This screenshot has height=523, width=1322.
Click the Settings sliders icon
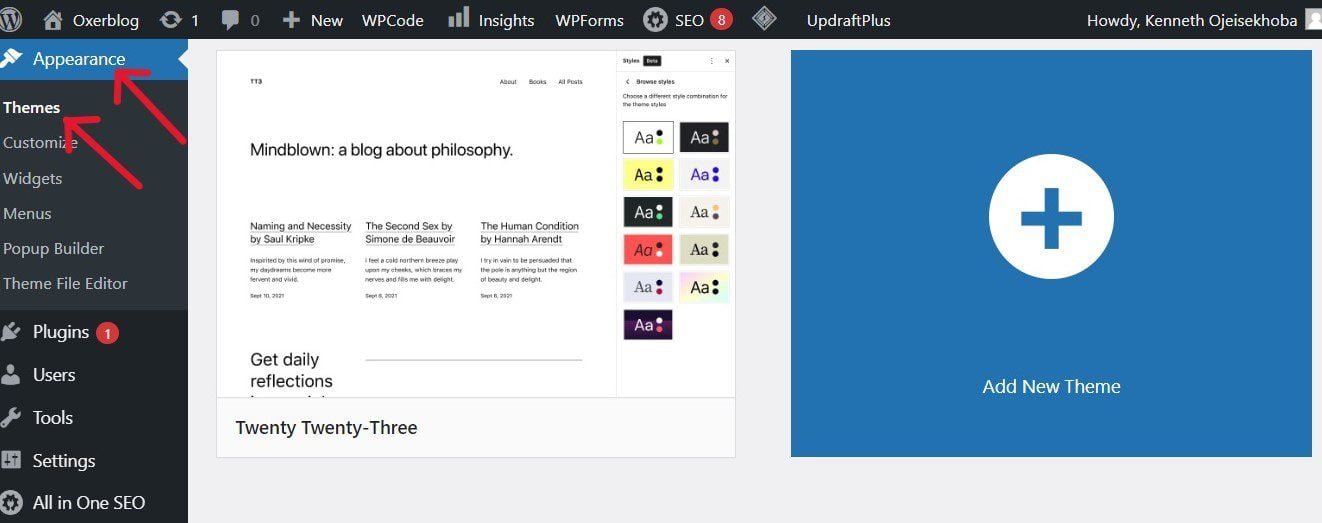click(11, 461)
